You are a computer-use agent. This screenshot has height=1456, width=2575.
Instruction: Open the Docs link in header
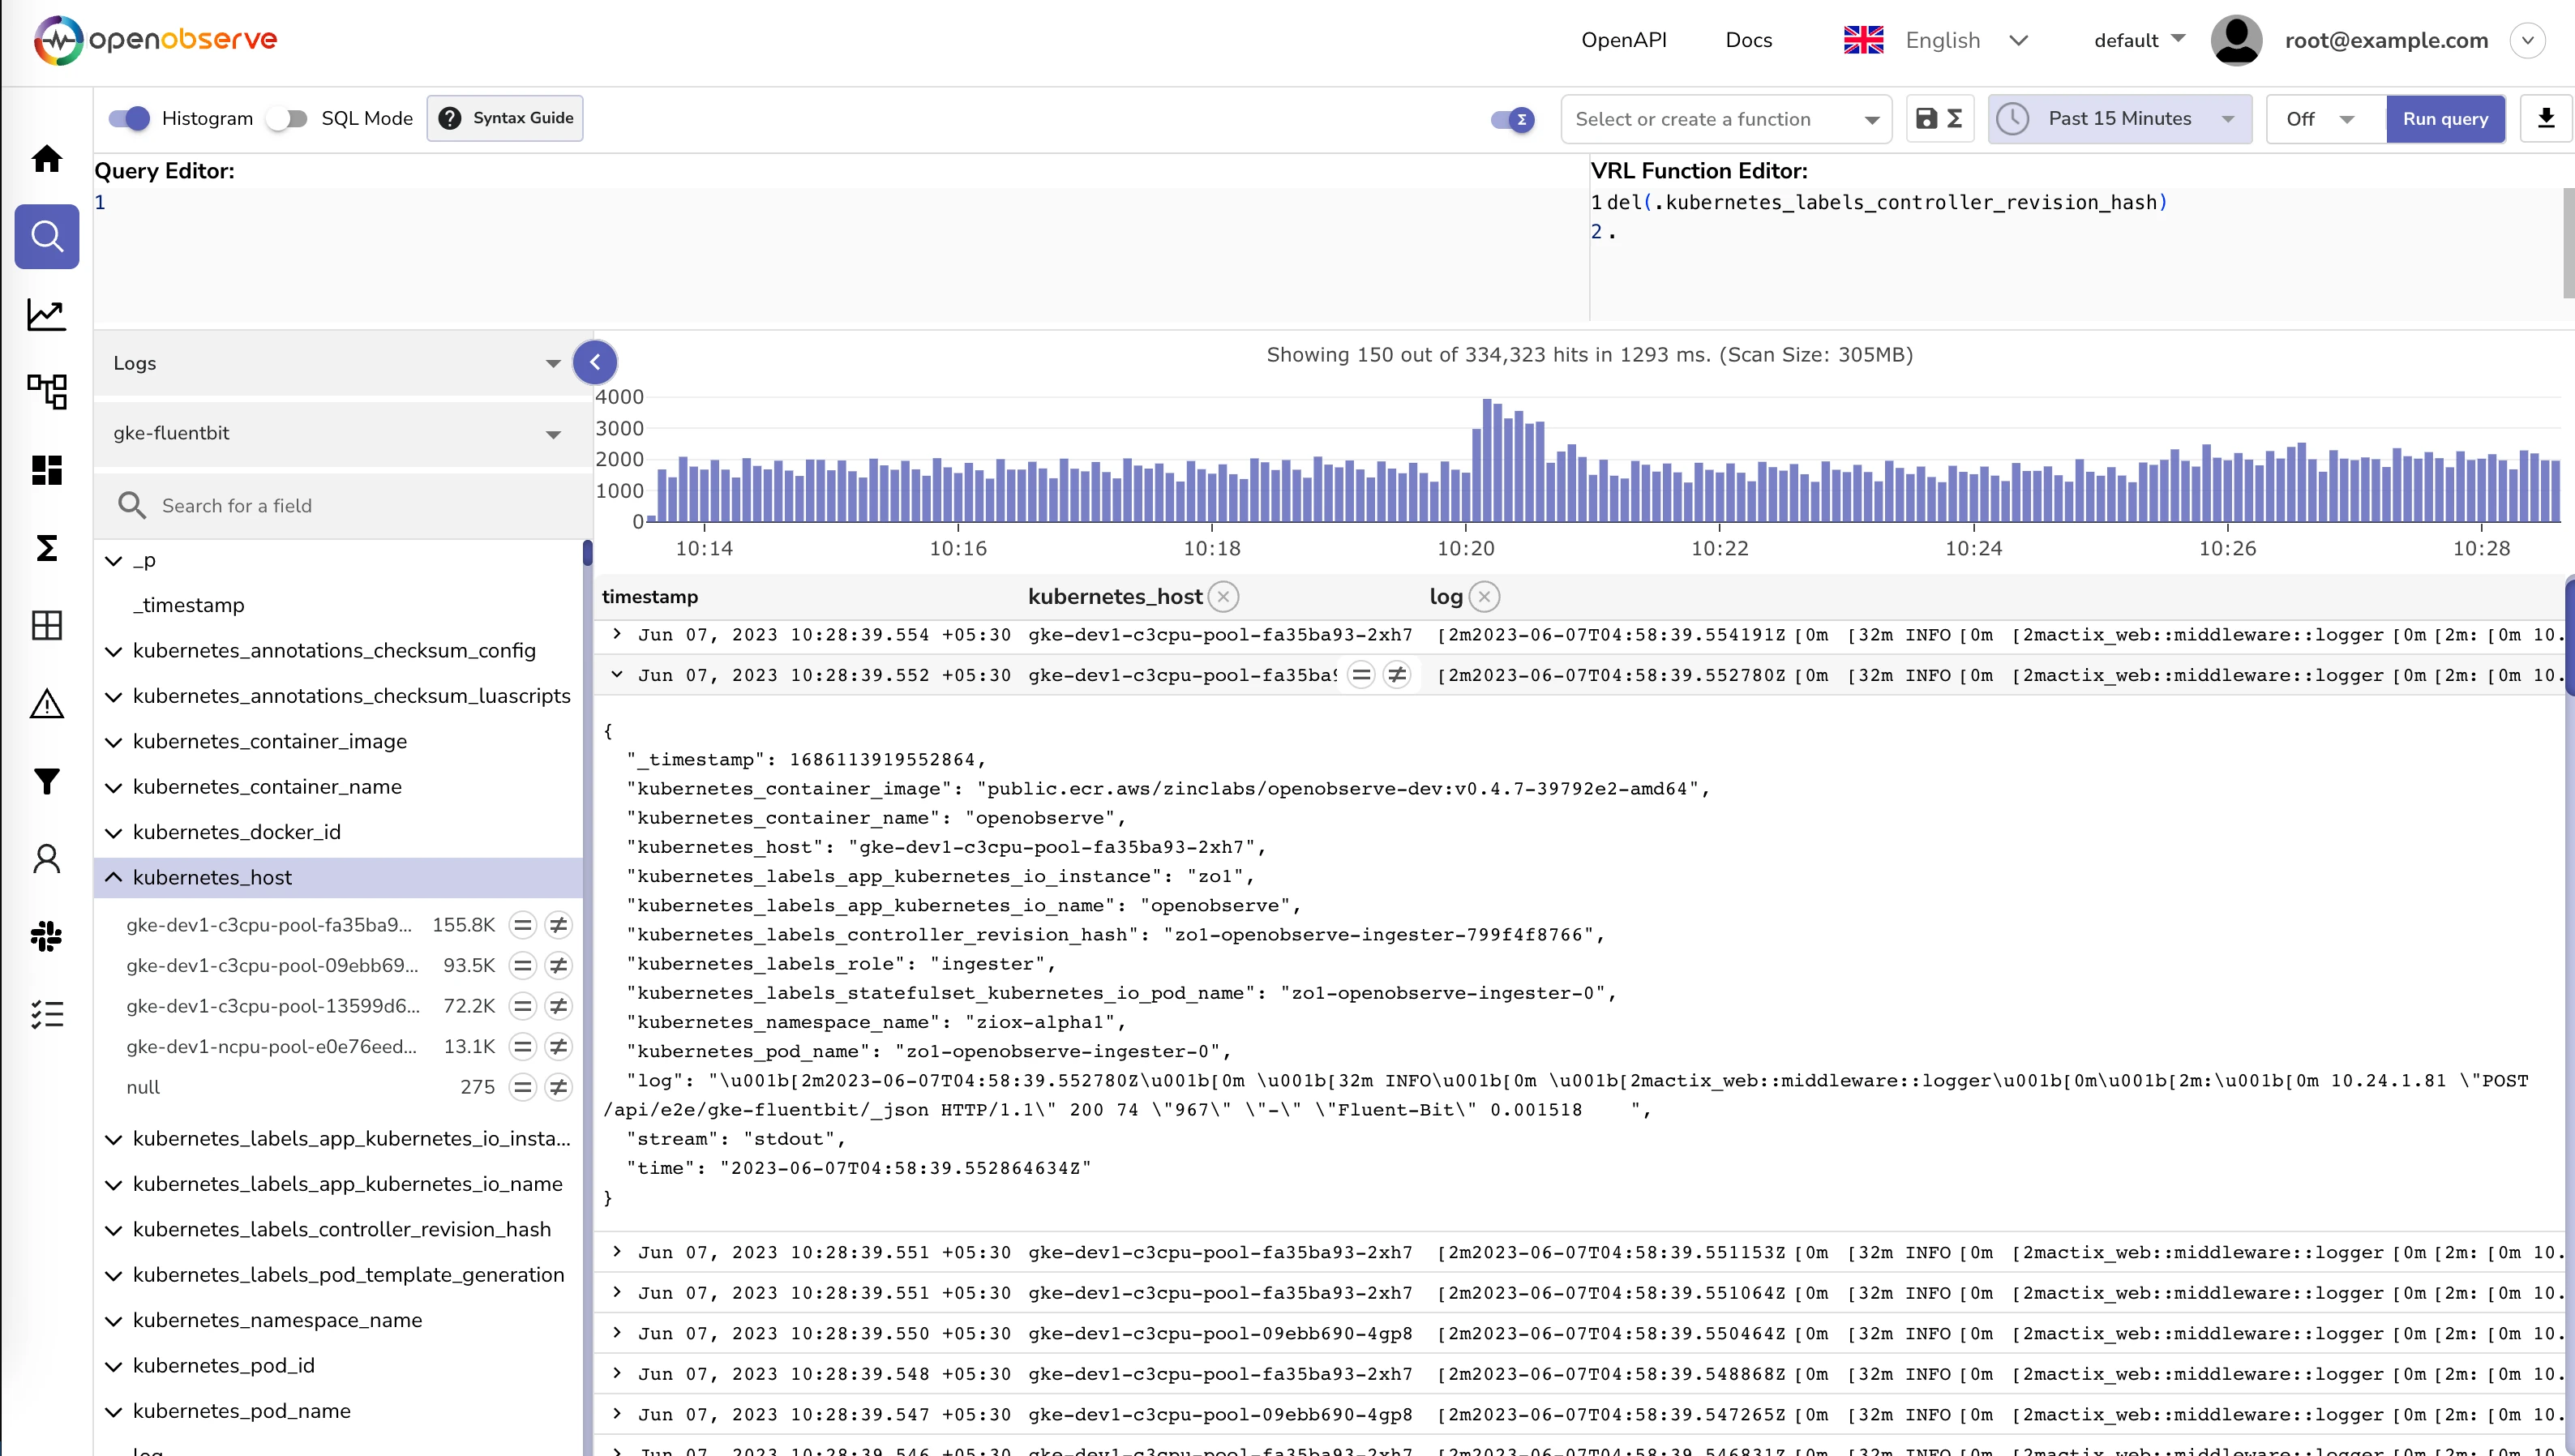(x=1748, y=40)
